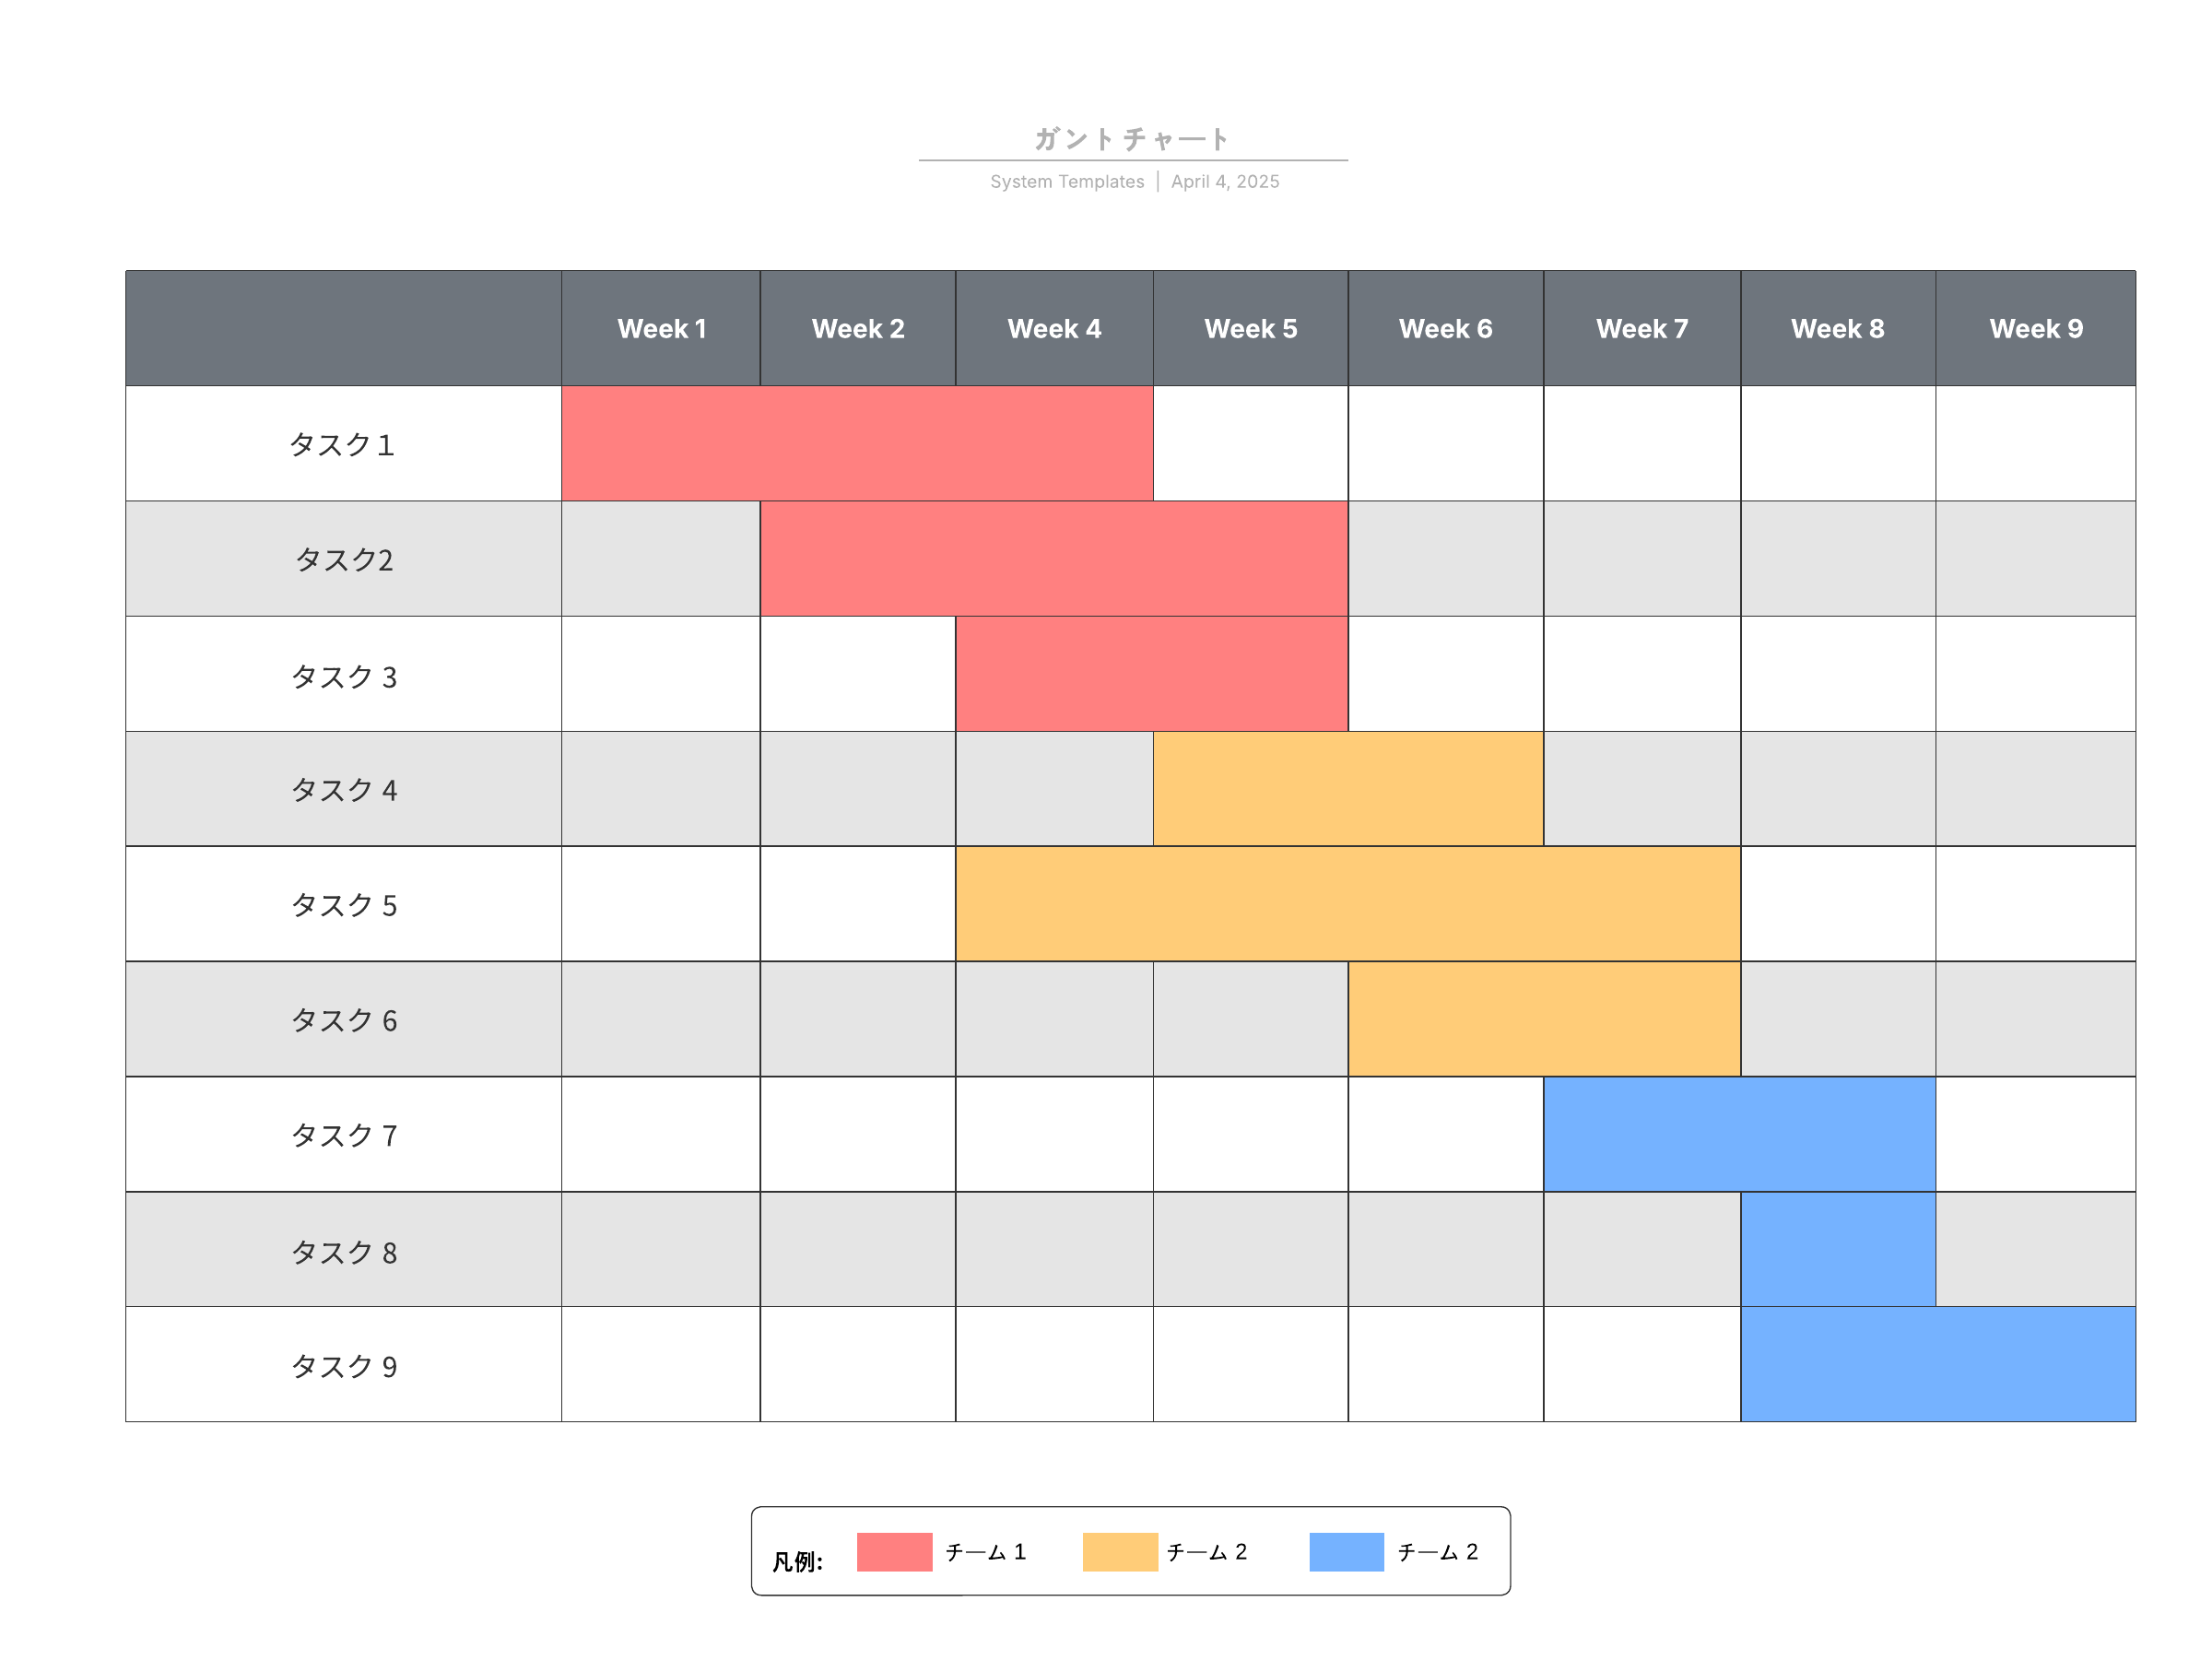Click the System Templates subtitle text

[x=1066, y=182]
